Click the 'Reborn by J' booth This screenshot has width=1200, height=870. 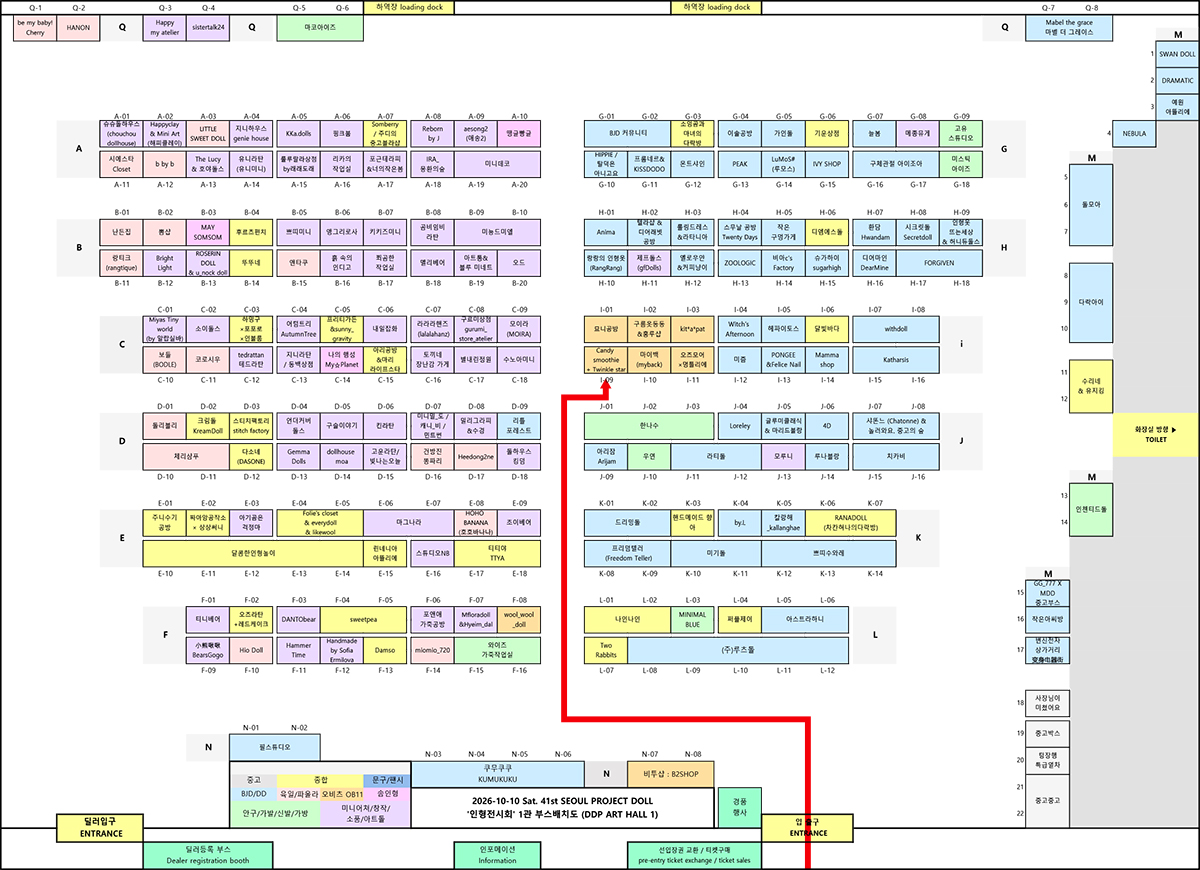(432, 134)
